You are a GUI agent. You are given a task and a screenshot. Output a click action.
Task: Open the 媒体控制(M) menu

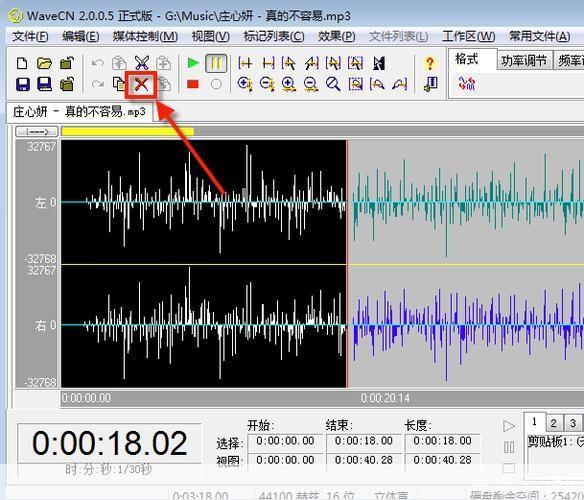(x=145, y=37)
